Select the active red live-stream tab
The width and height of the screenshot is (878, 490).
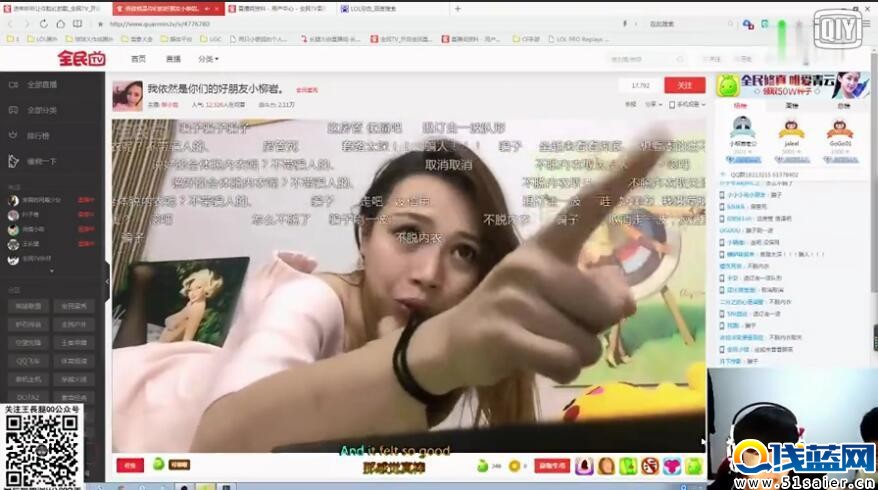tap(168, 9)
